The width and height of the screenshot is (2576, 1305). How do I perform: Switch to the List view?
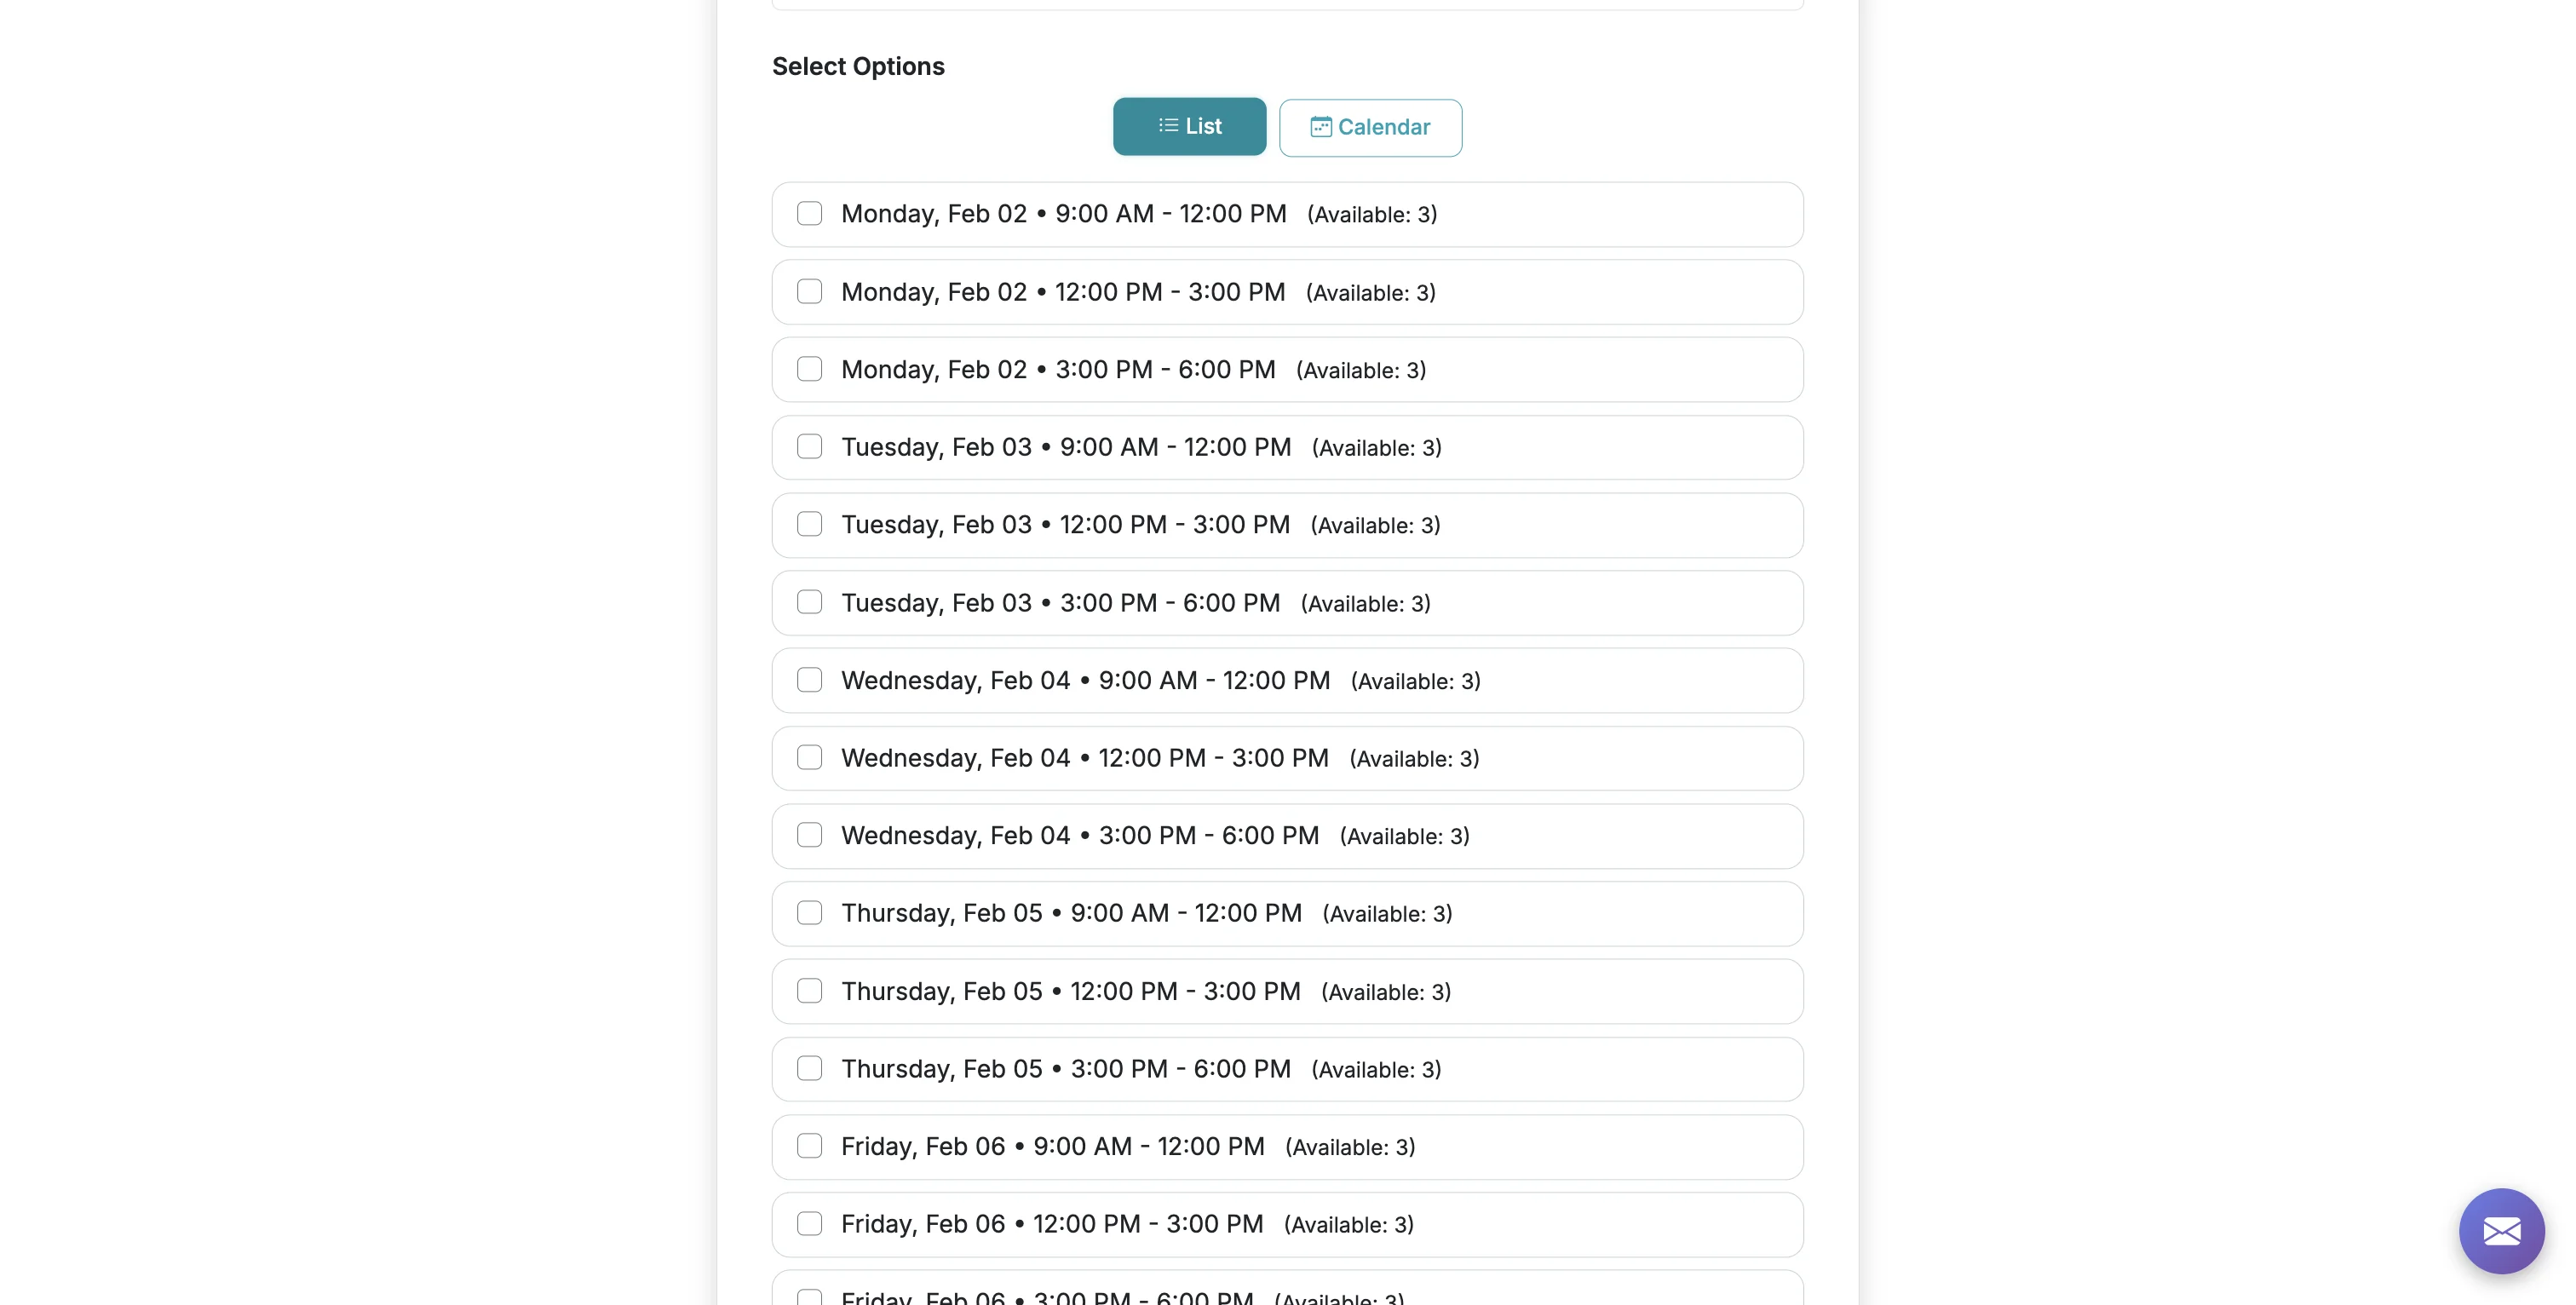click(x=1188, y=126)
